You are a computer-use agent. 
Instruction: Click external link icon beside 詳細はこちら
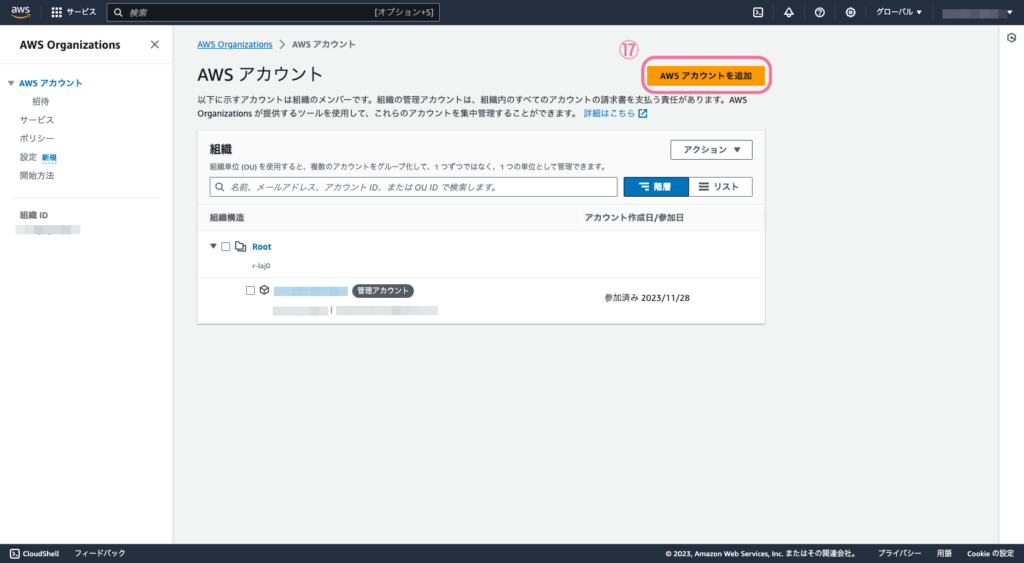[643, 114]
